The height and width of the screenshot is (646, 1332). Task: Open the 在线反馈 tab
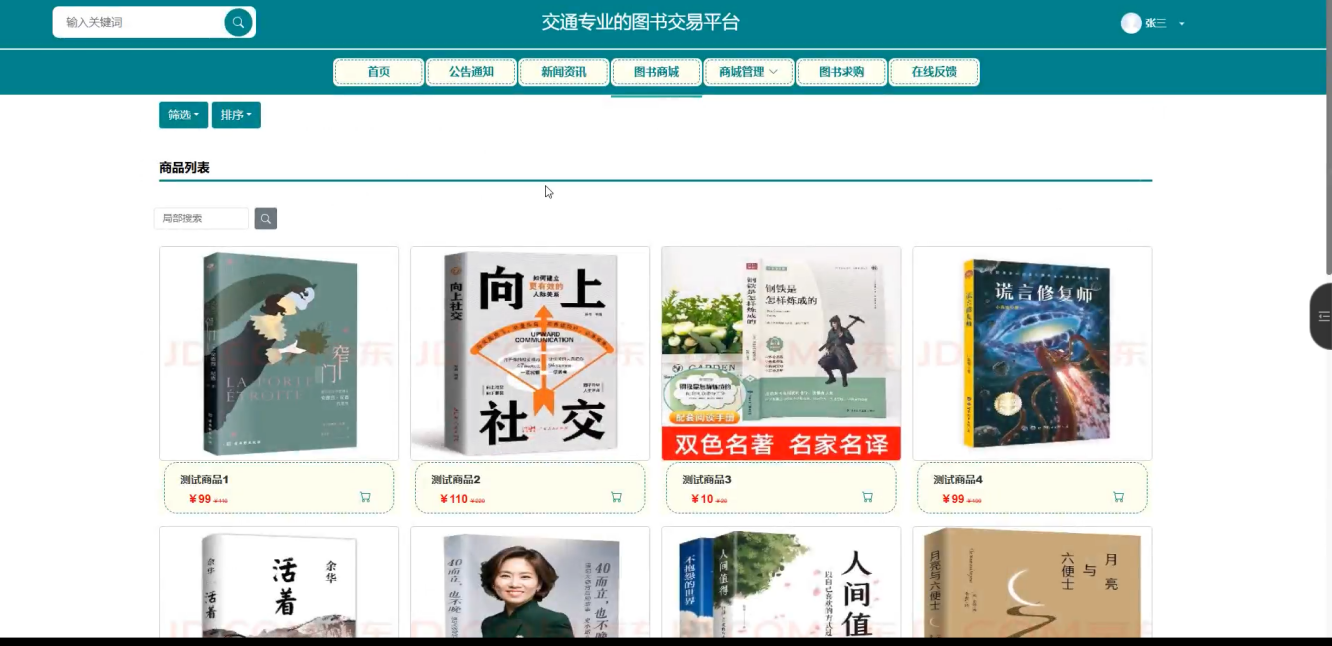pos(934,72)
